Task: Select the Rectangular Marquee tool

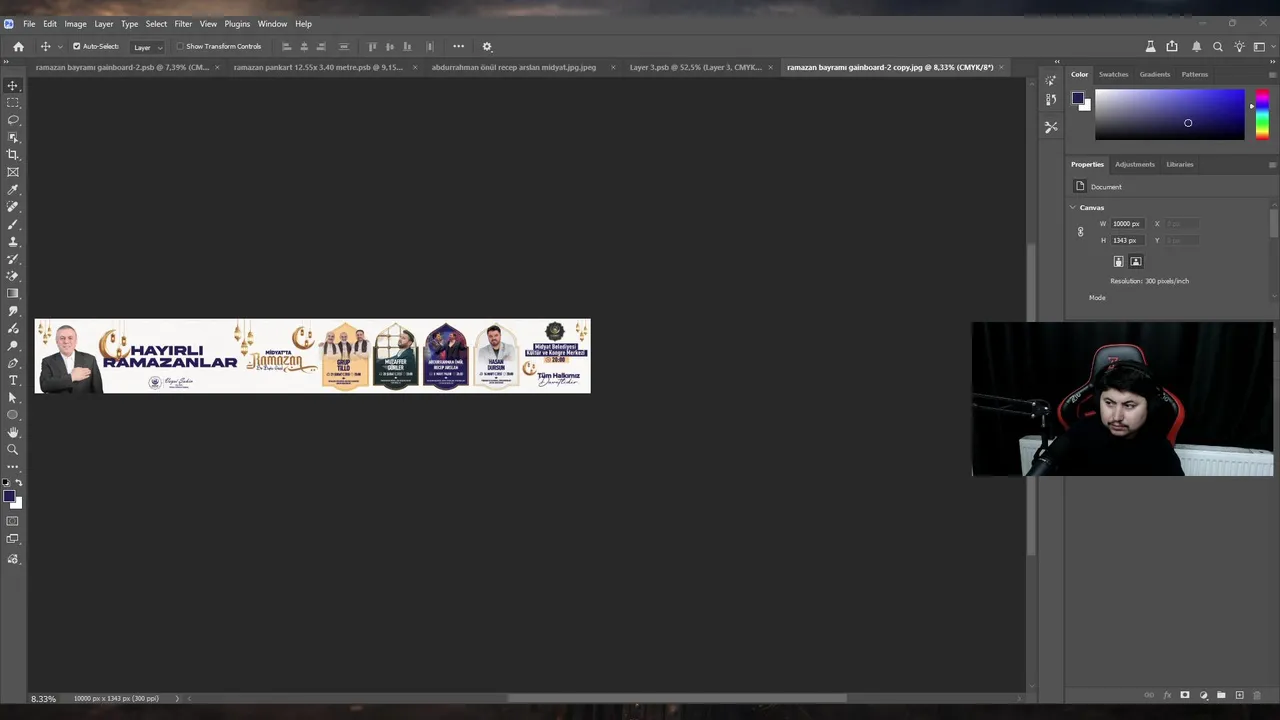Action: point(13,103)
